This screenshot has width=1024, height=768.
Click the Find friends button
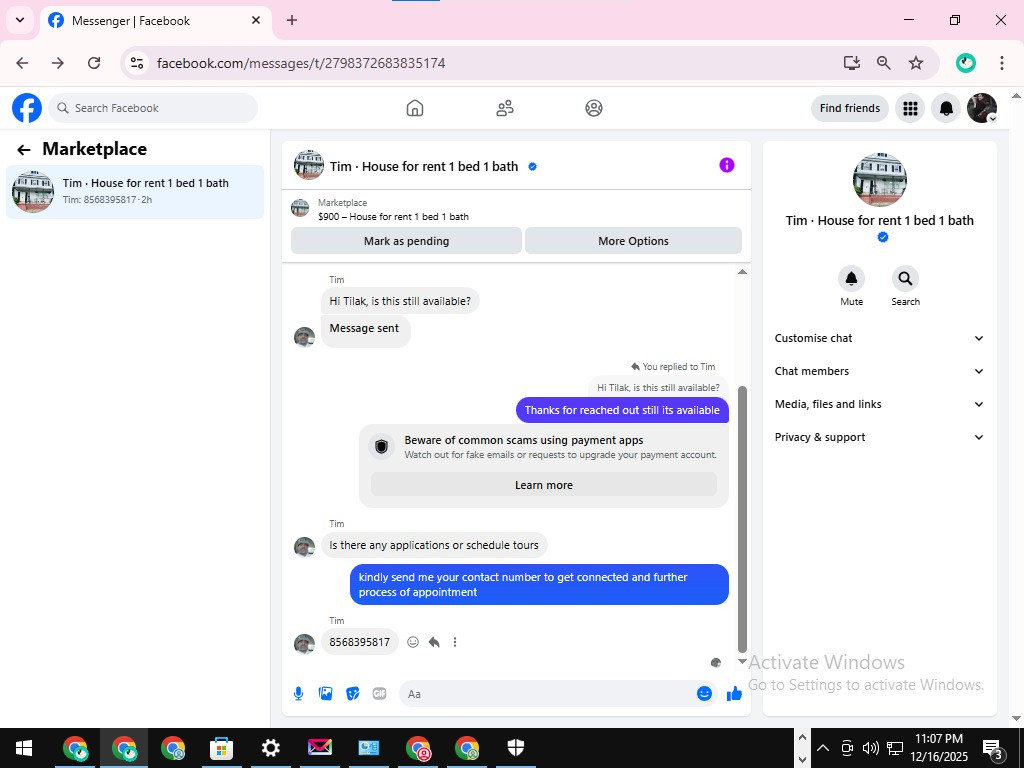coord(850,108)
